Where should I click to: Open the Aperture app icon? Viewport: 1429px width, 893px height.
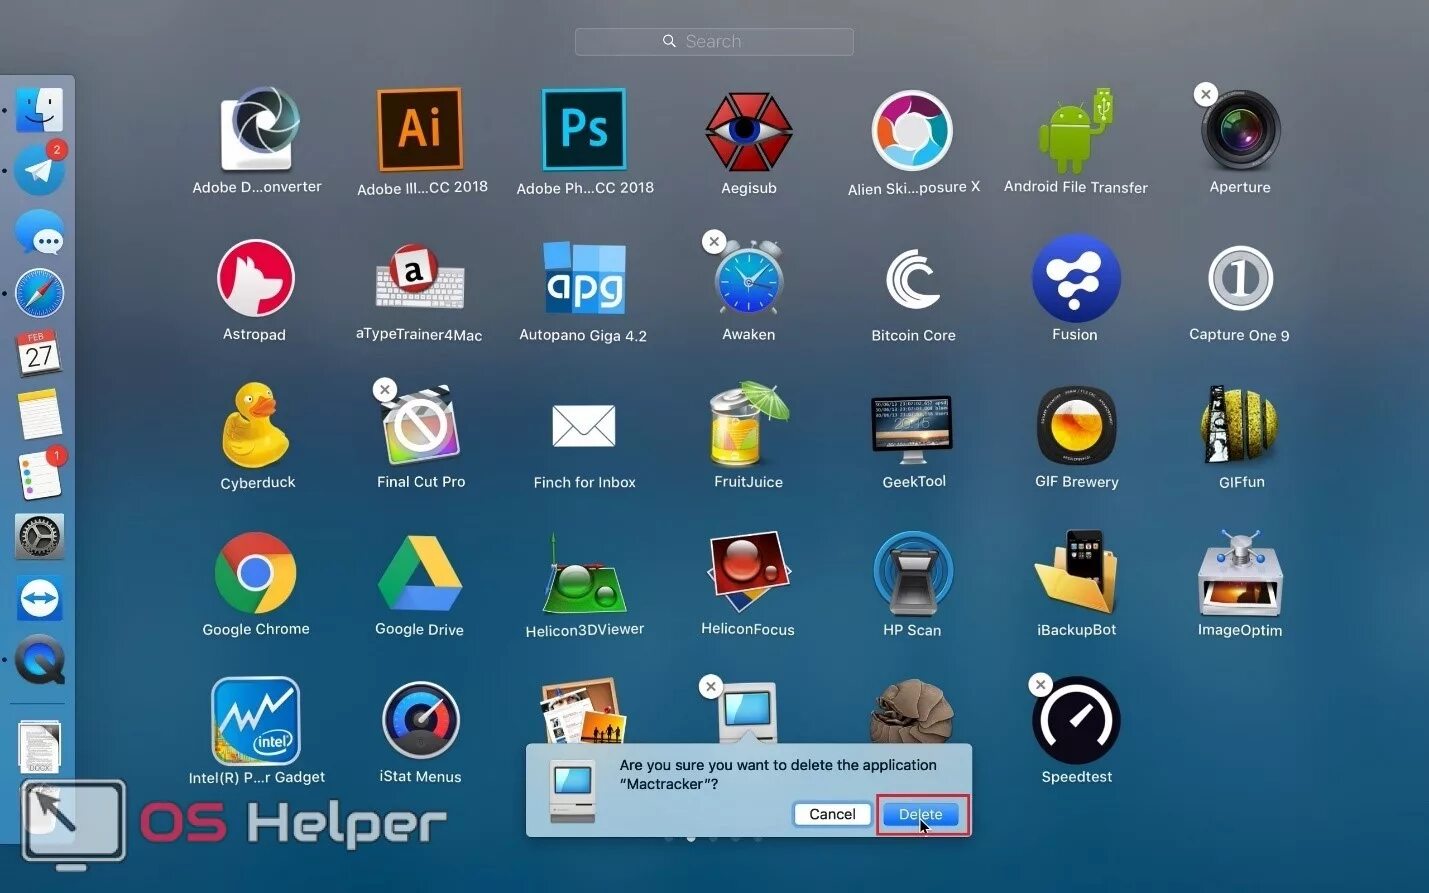point(1240,130)
